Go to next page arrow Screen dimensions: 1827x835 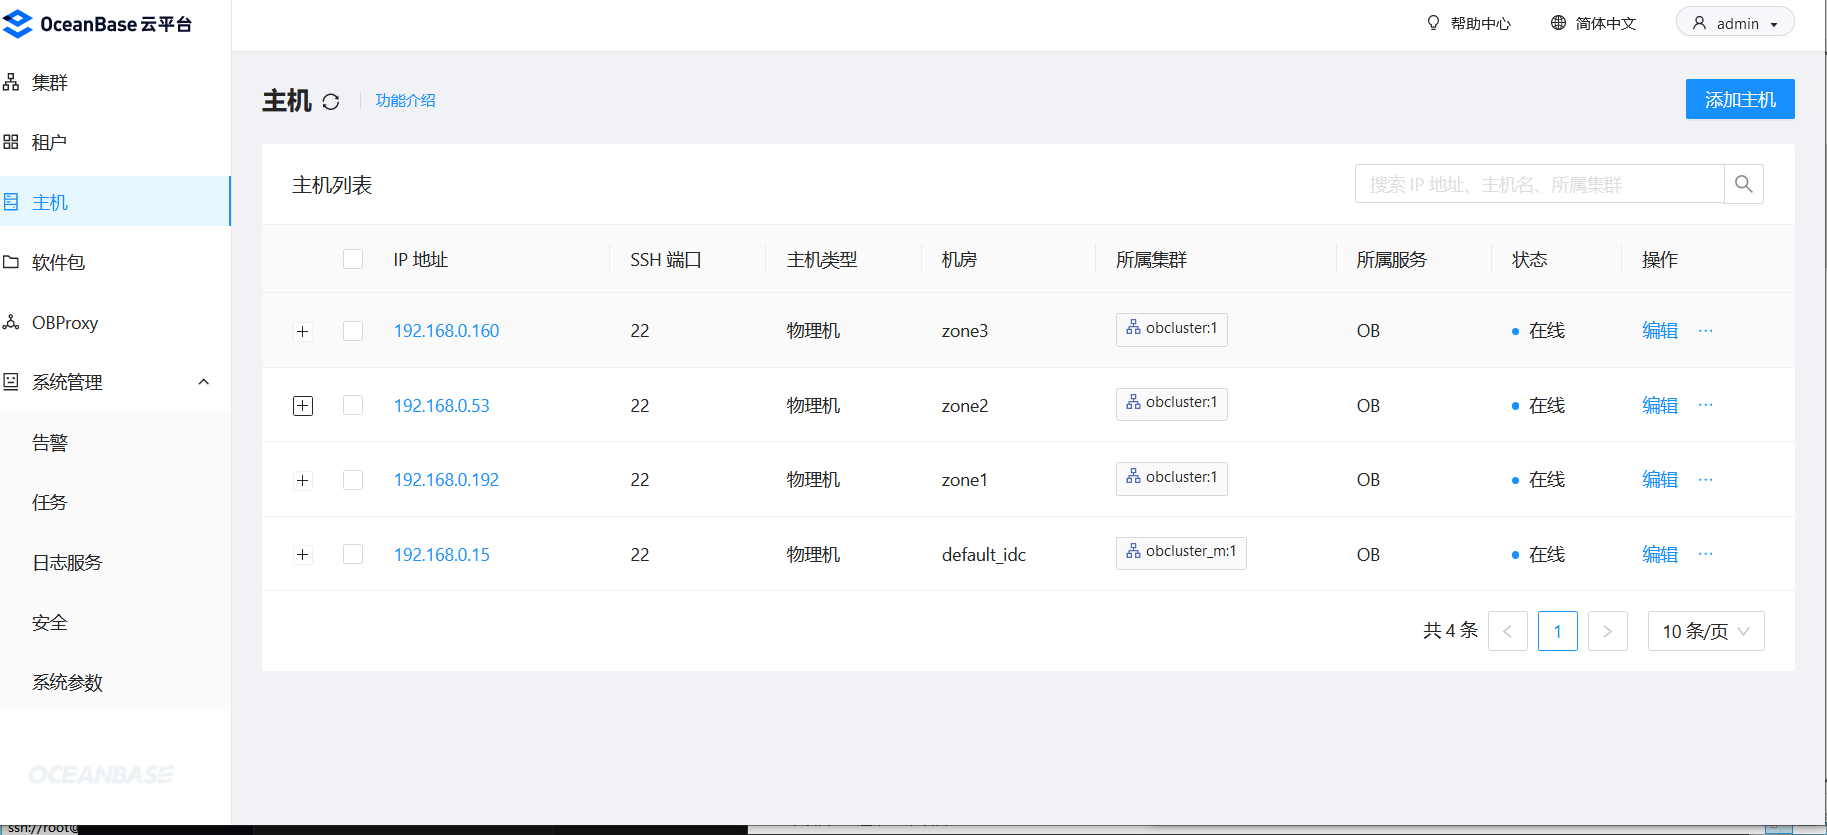pyautogui.click(x=1607, y=631)
